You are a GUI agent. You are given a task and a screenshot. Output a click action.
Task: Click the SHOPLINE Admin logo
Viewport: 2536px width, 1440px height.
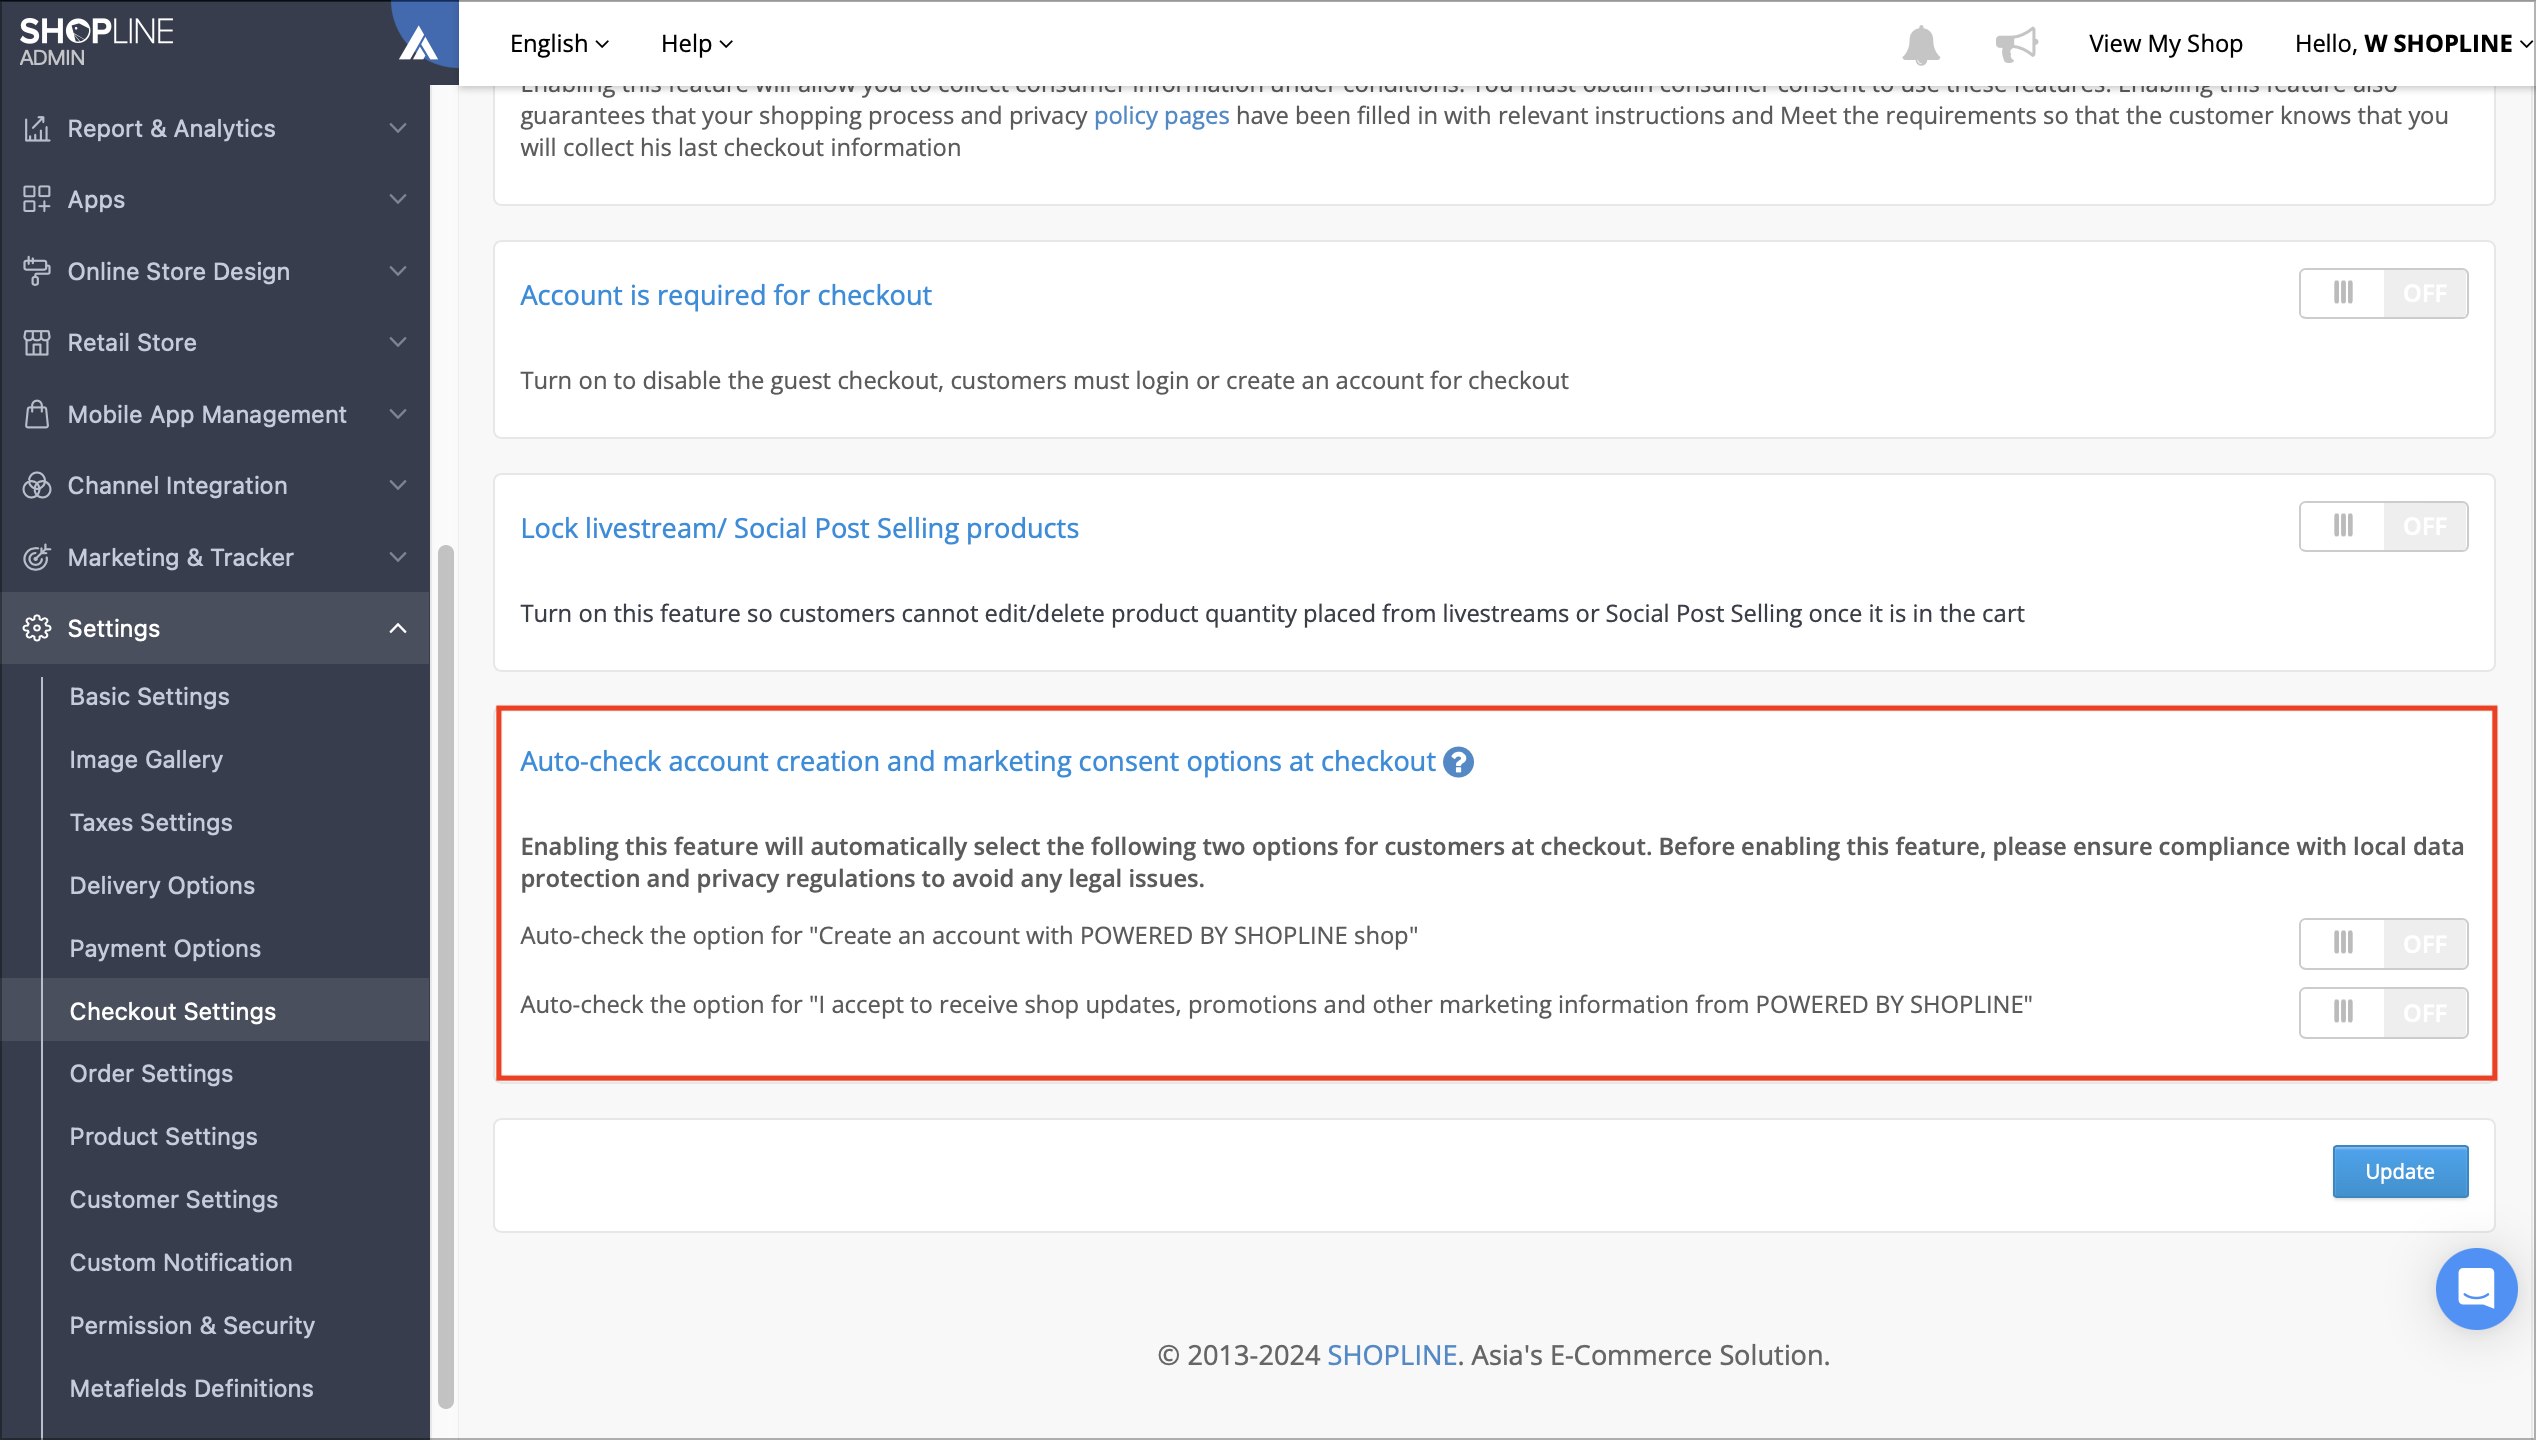click(96, 42)
